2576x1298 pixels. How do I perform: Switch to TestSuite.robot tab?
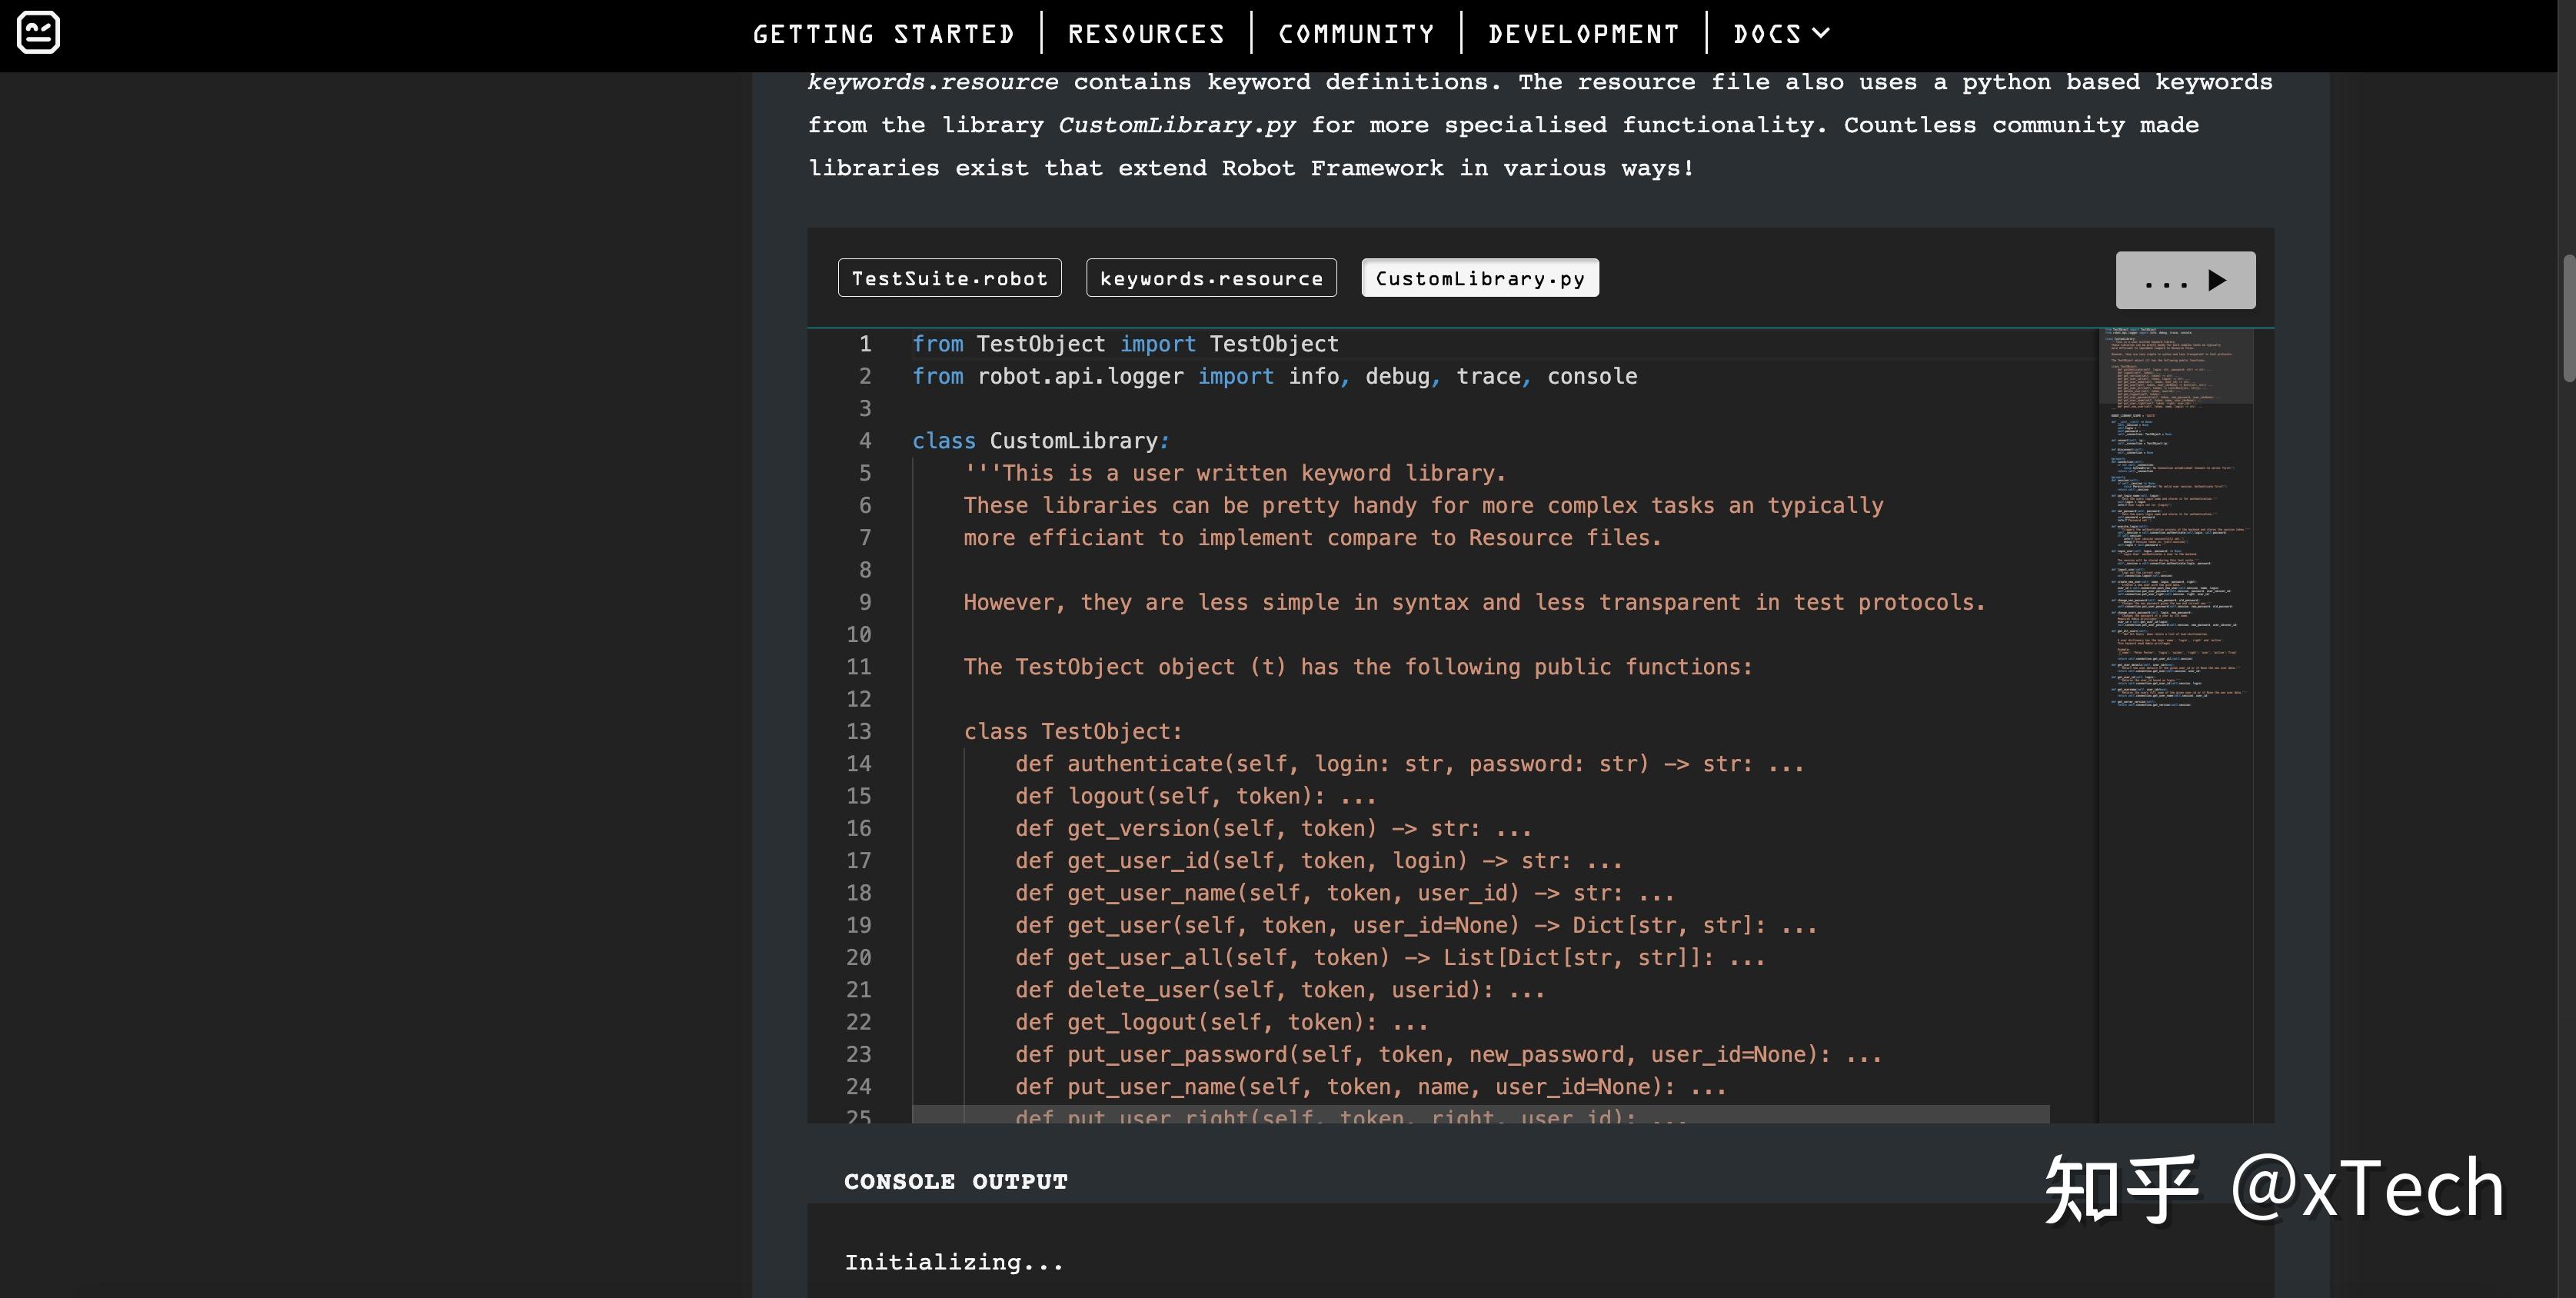pos(949,278)
